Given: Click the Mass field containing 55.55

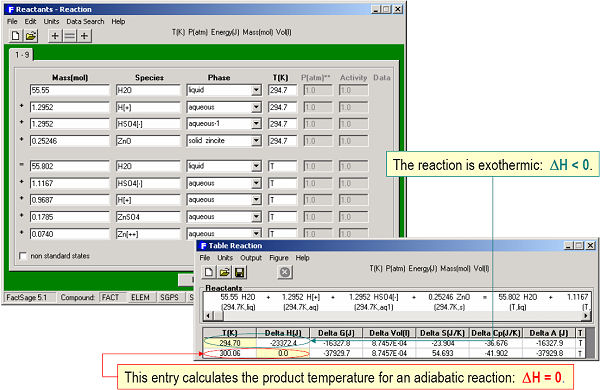Looking at the screenshot, I should click(69, 90).
